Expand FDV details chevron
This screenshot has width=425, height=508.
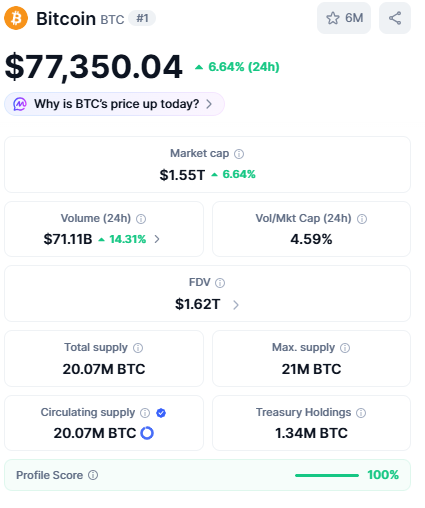pyautogui.click(x=236, y=304)
